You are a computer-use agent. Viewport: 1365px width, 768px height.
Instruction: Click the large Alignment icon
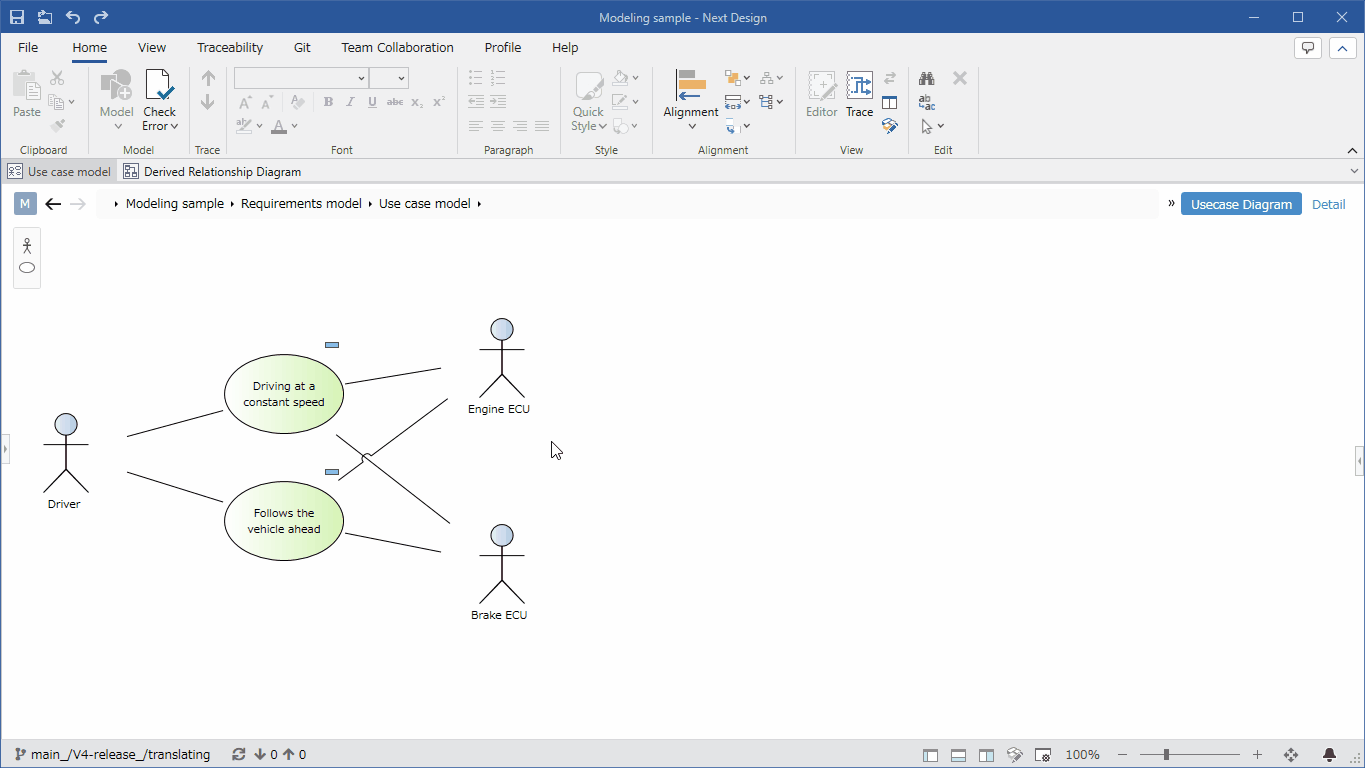(691, 86)
